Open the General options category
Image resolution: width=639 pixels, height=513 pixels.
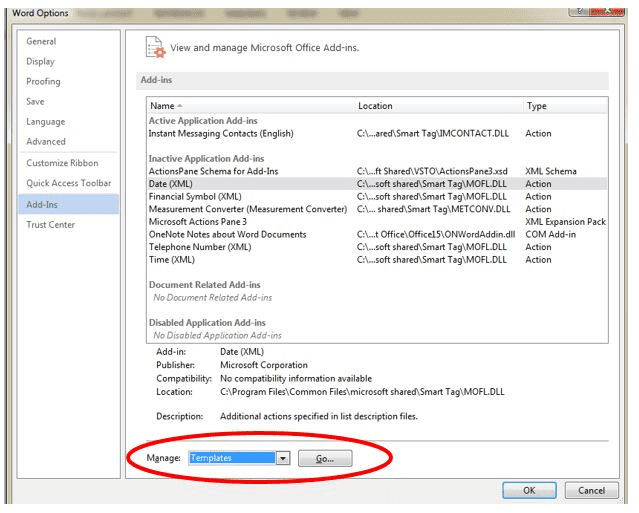41,42
